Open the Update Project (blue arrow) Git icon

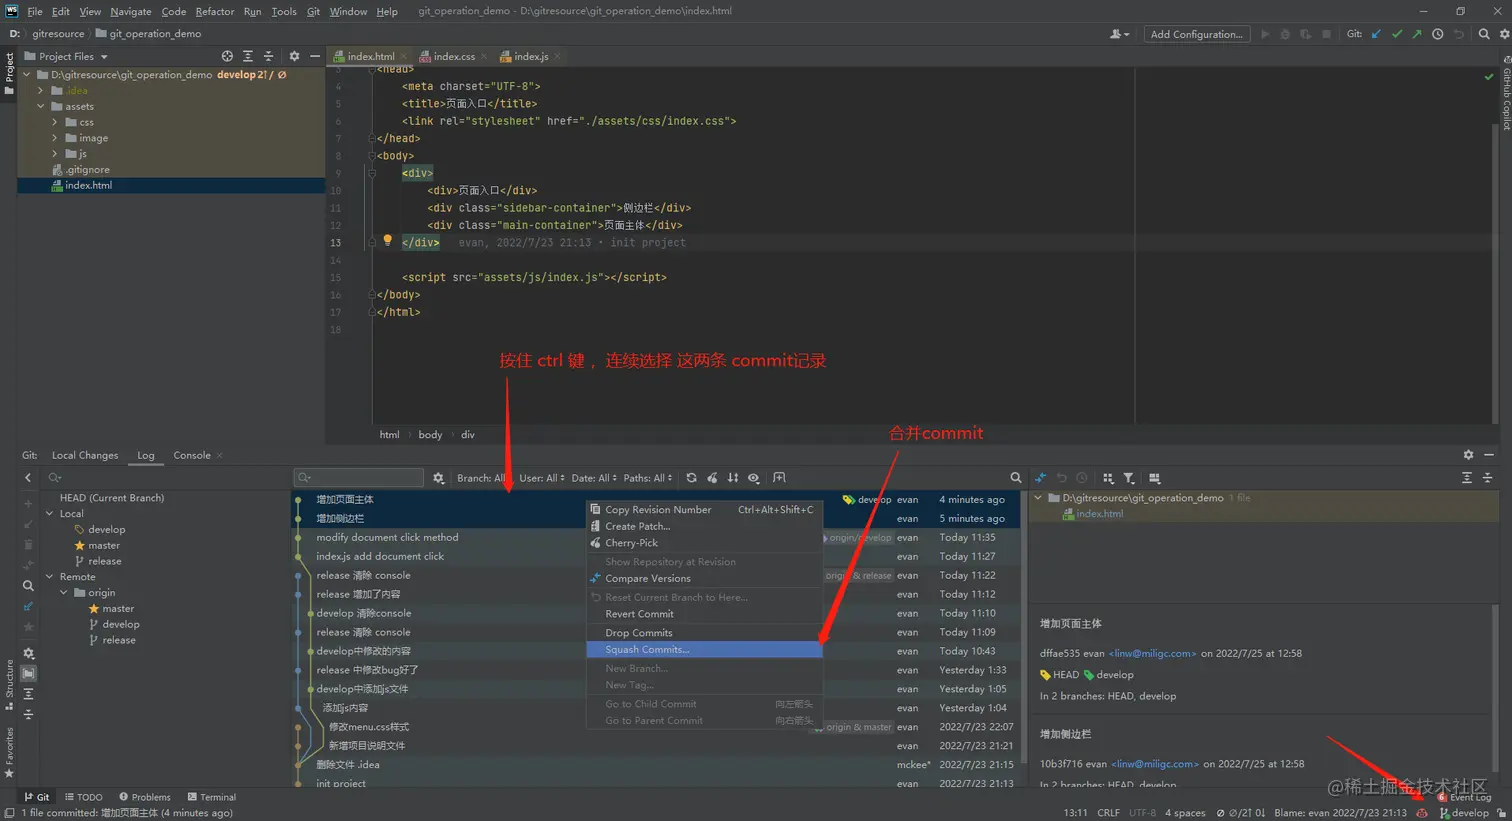click(x=1377, y=33)
